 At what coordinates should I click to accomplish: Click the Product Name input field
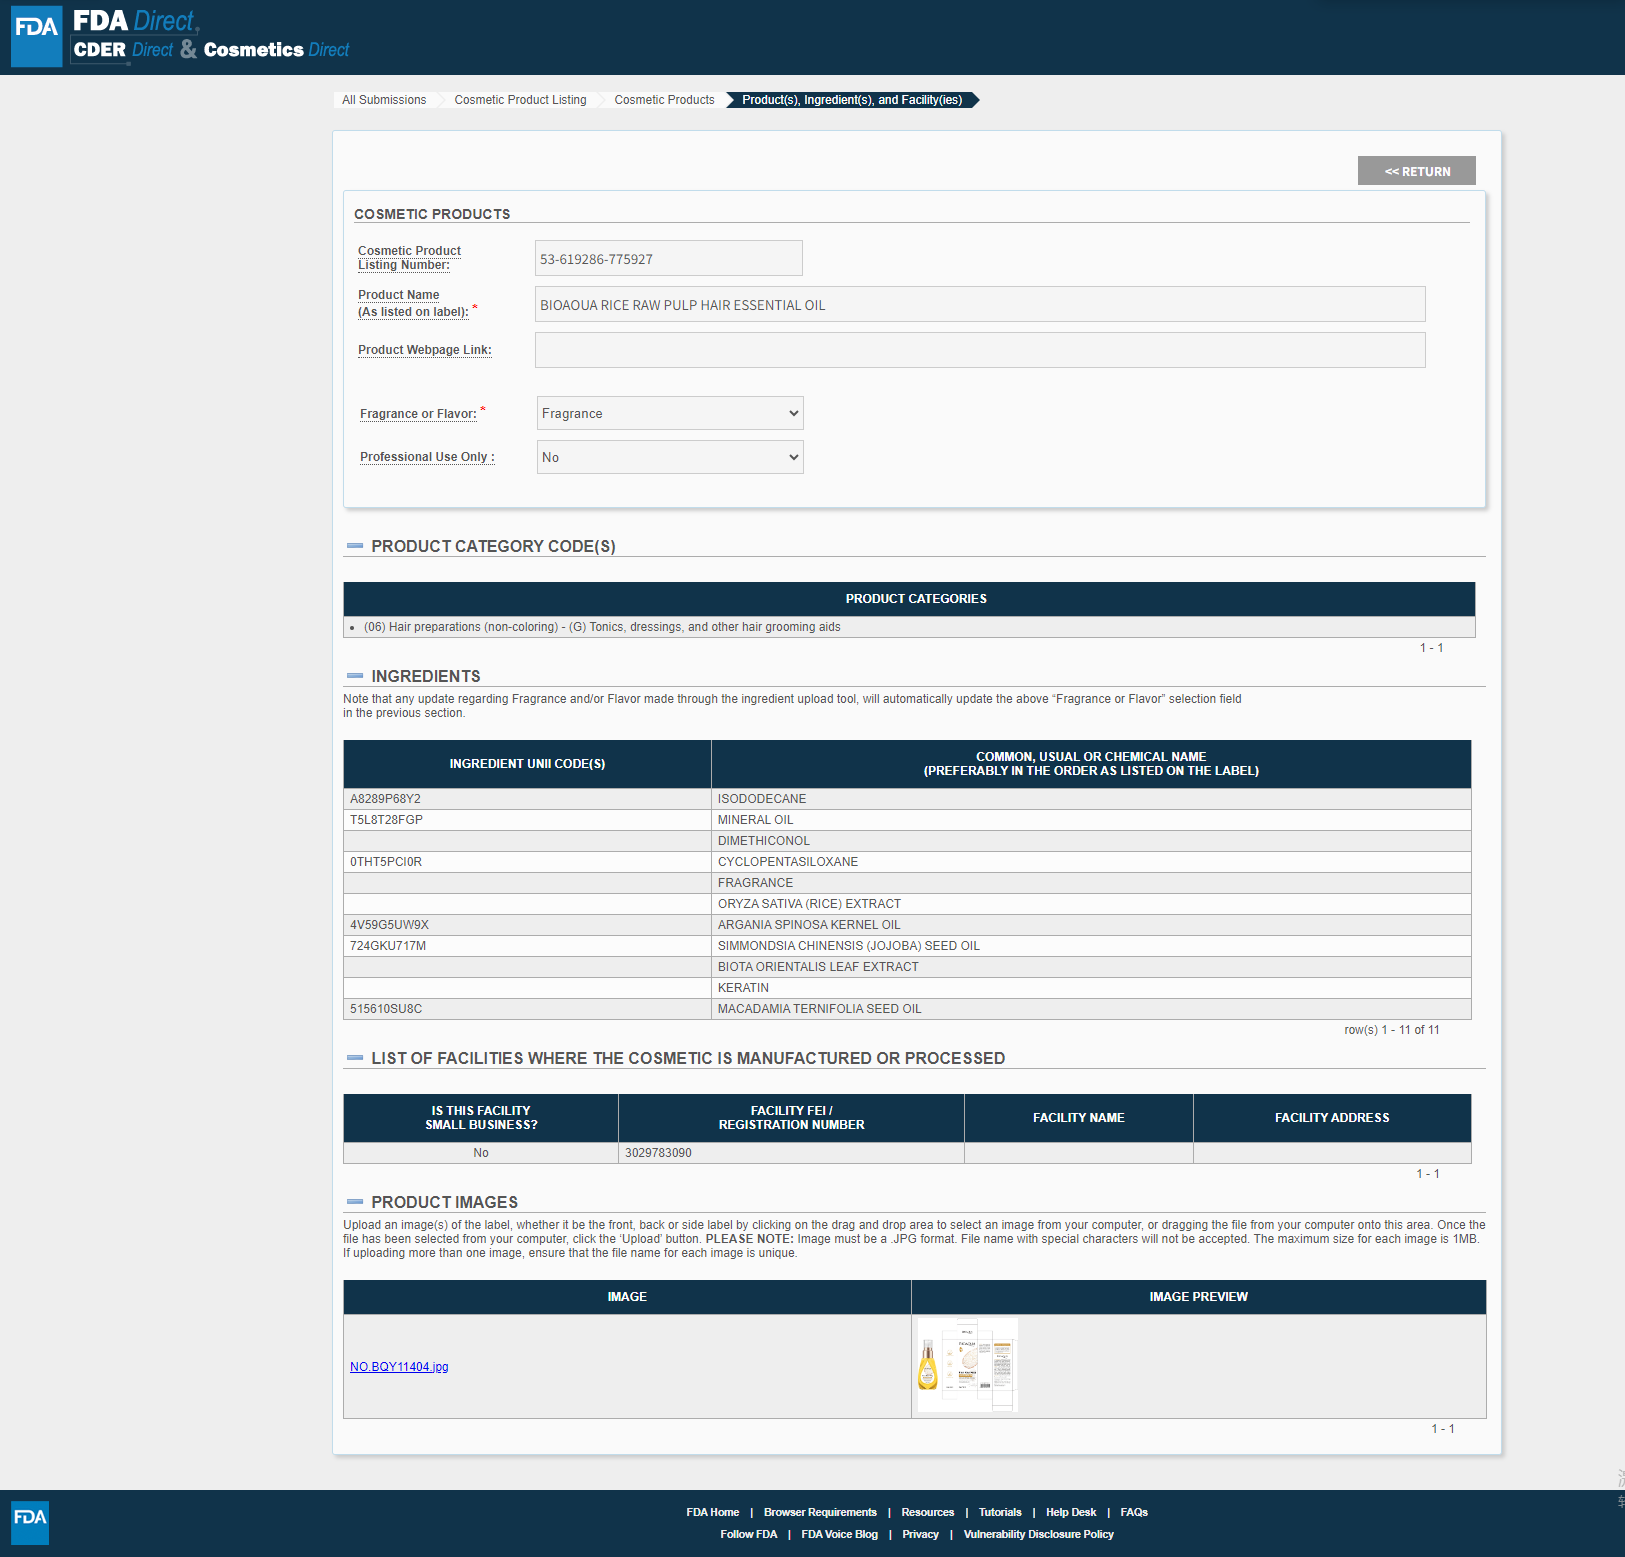(x=979, y=305)
